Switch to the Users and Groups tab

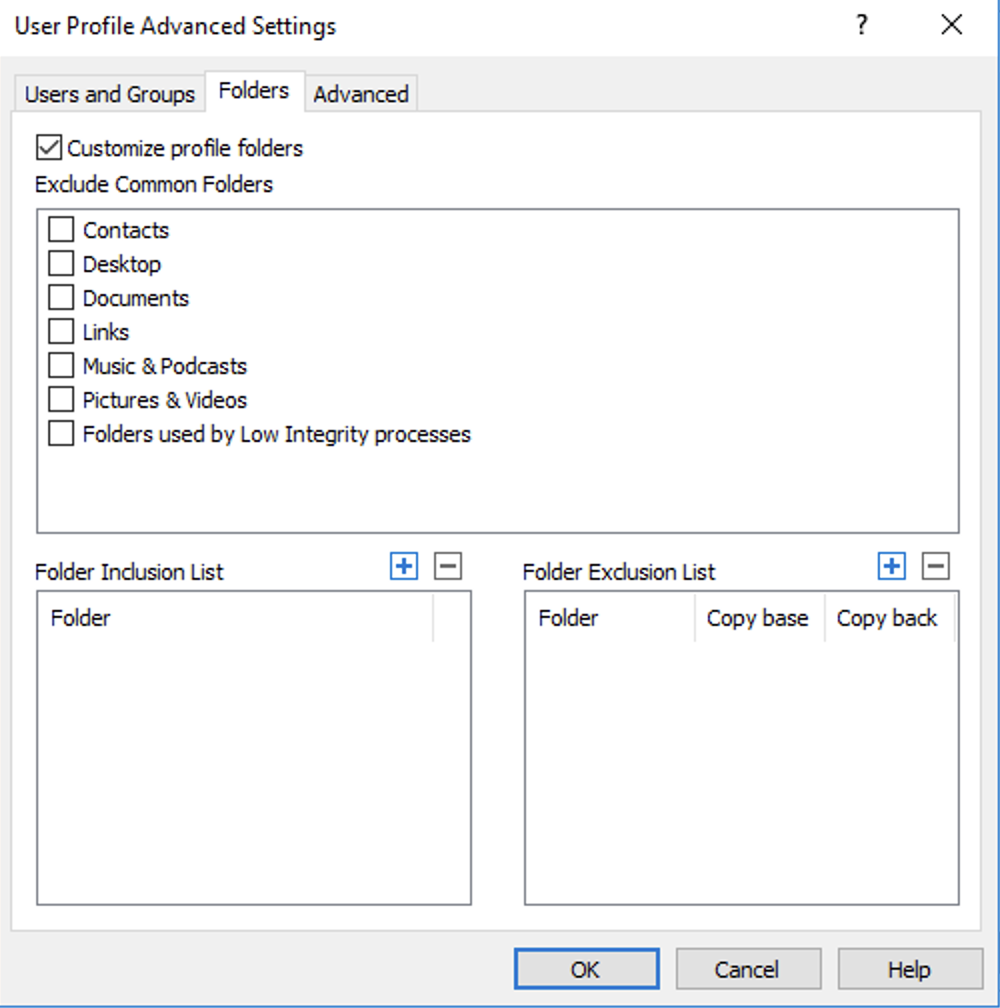tap(110, 94)
